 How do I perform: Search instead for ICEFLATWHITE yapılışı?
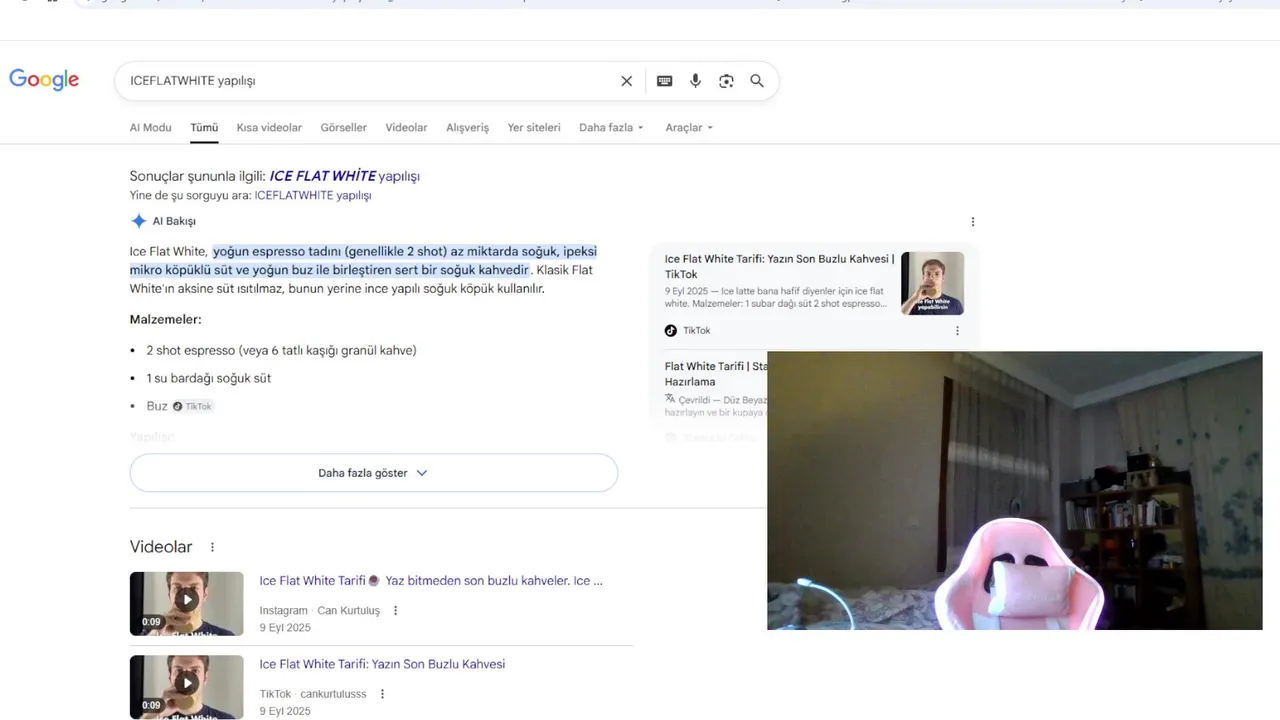(313, 196)
